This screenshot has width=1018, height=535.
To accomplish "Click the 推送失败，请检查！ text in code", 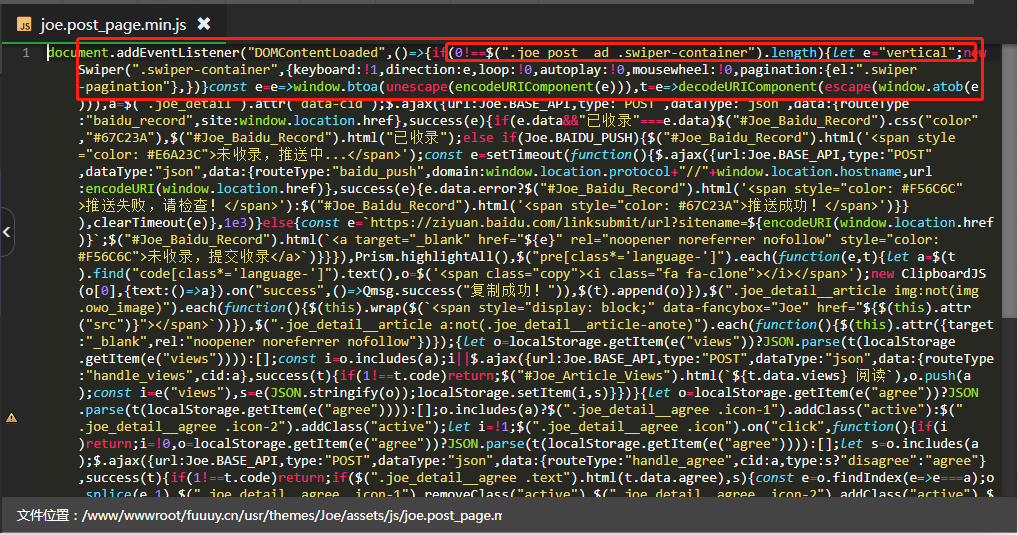I will [158, 206].
